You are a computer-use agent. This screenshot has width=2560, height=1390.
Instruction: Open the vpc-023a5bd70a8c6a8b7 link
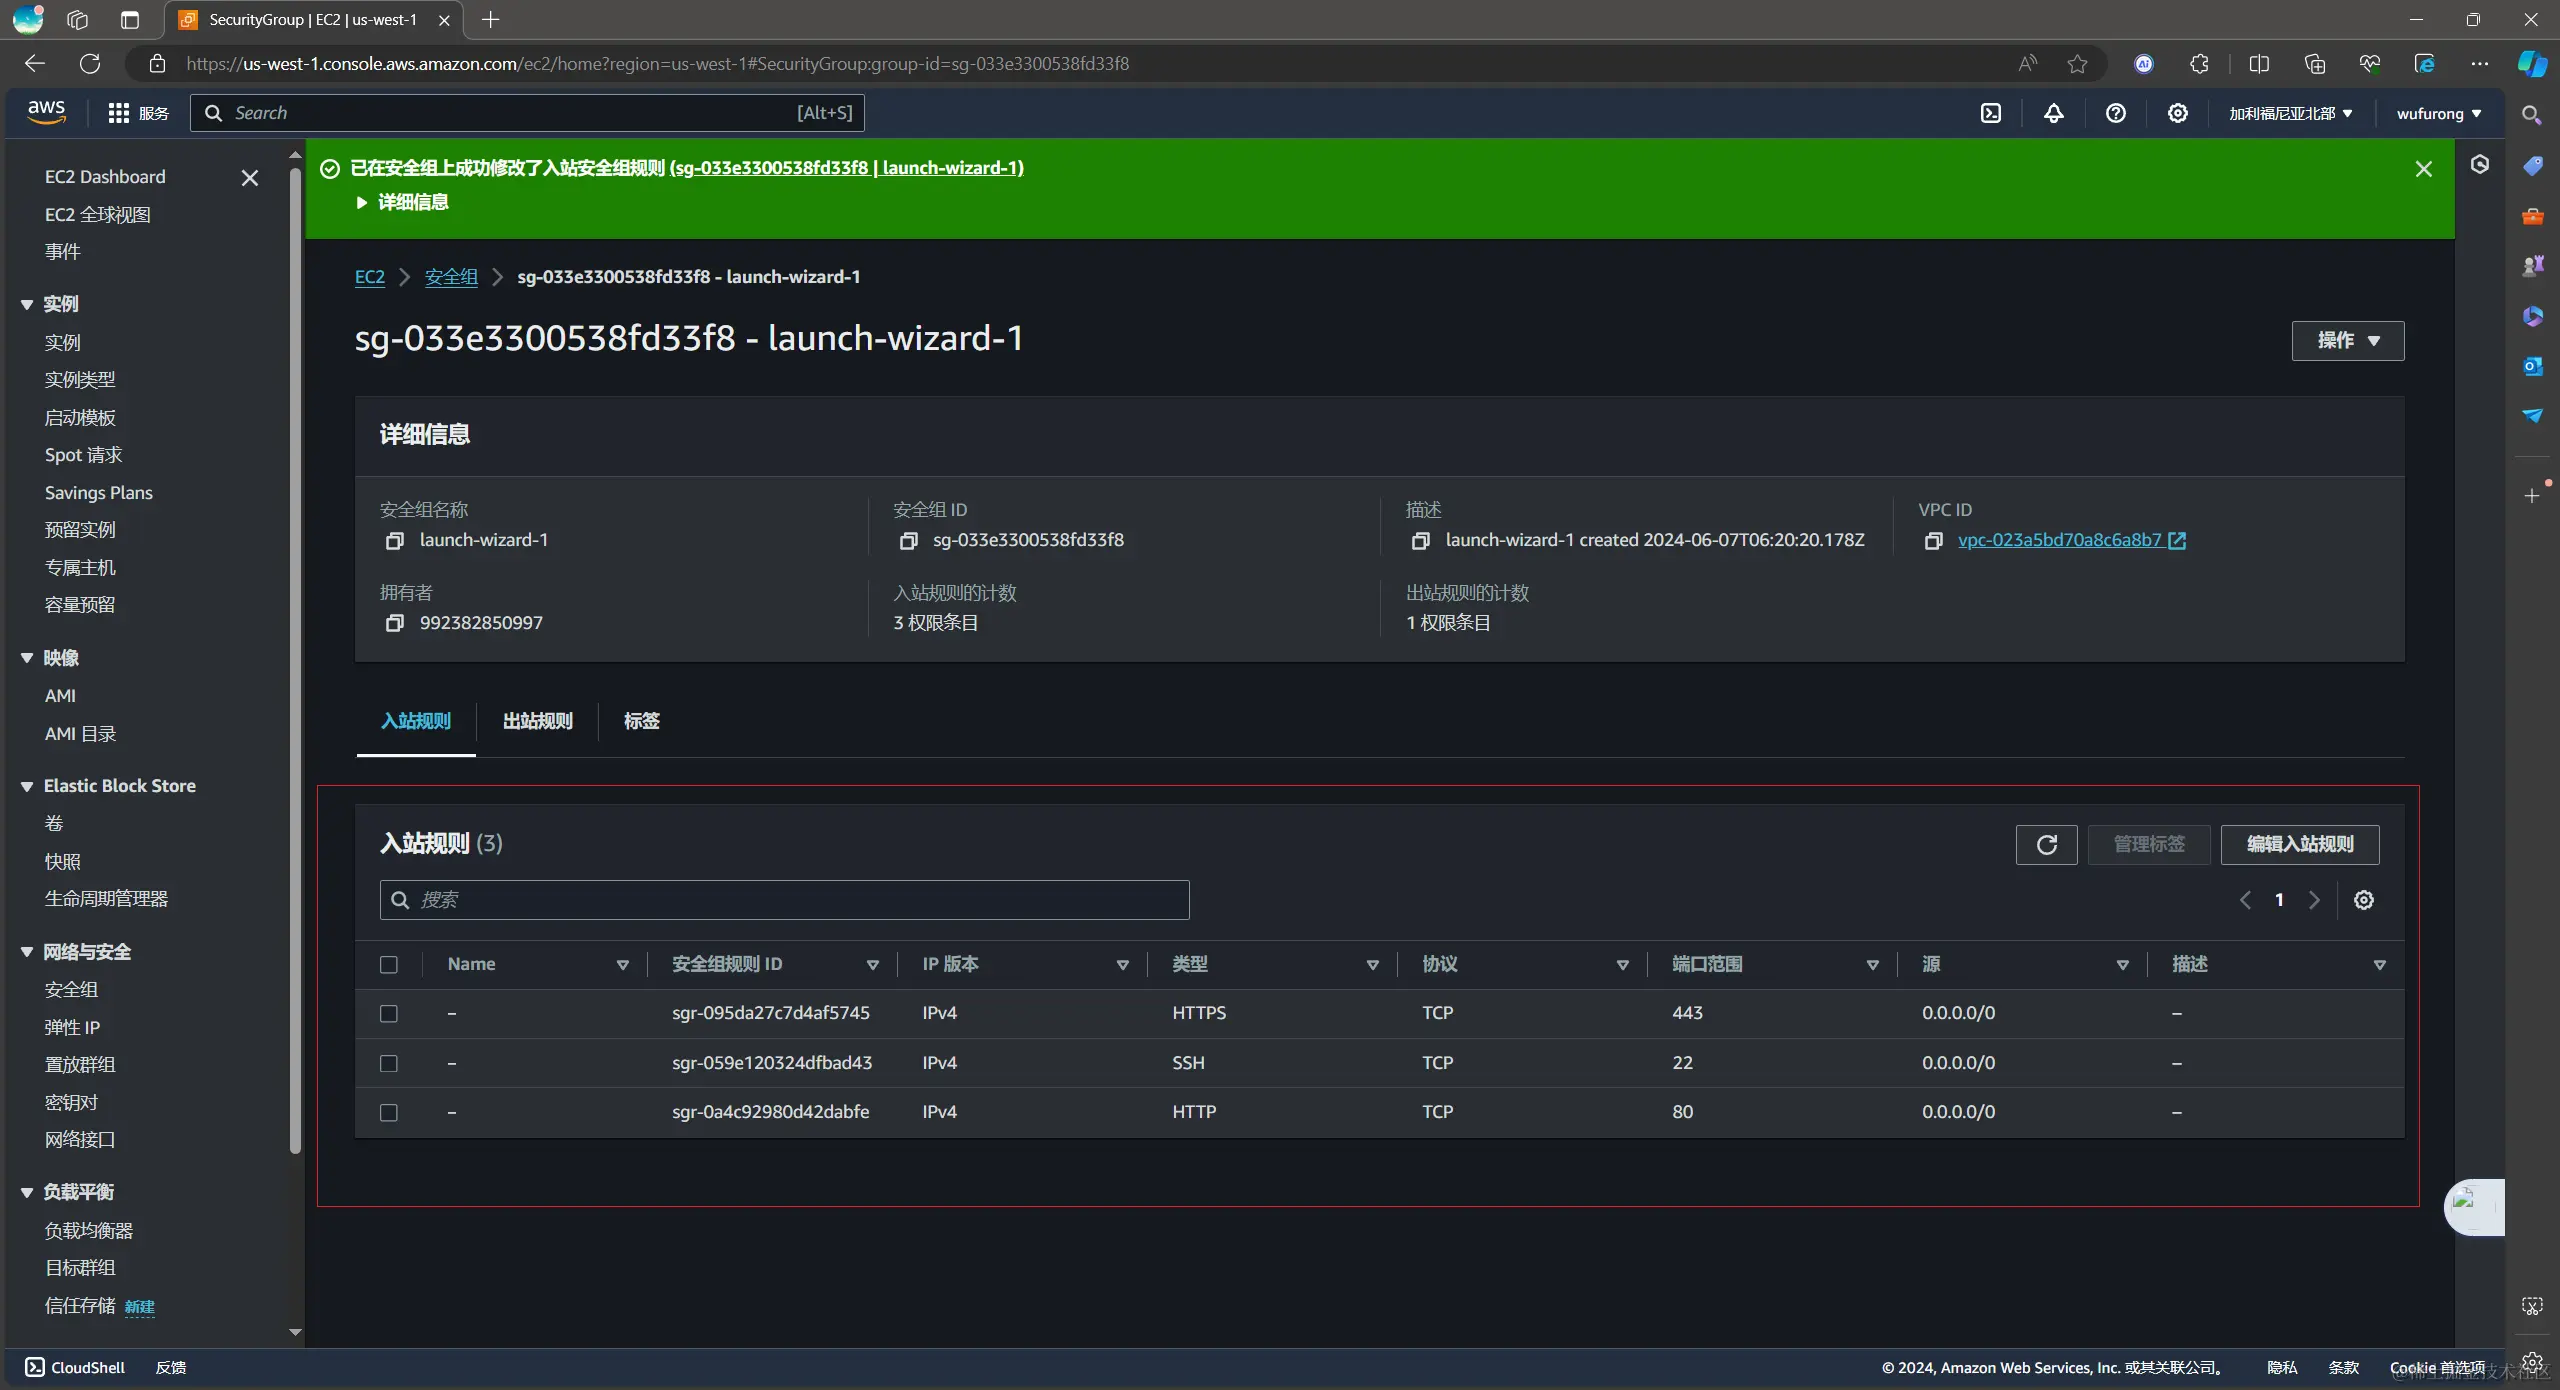click(x=2059, y=540)
